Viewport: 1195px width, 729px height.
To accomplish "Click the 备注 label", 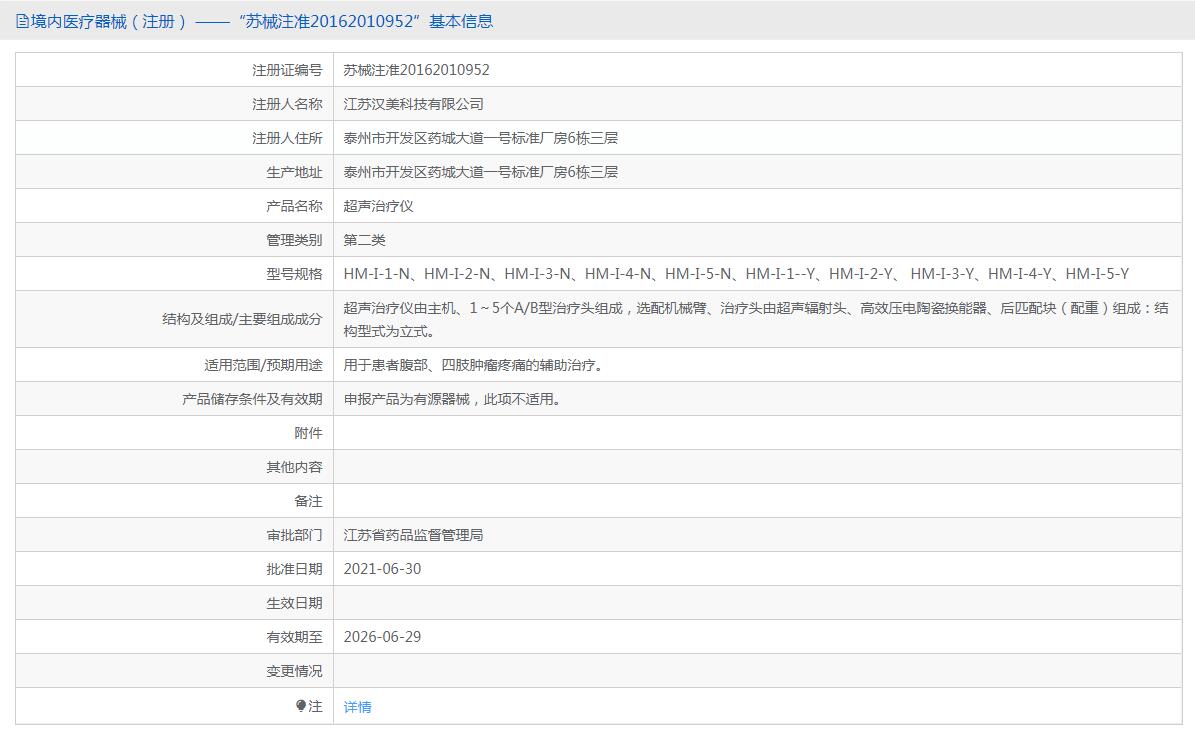I will [309, 501].
